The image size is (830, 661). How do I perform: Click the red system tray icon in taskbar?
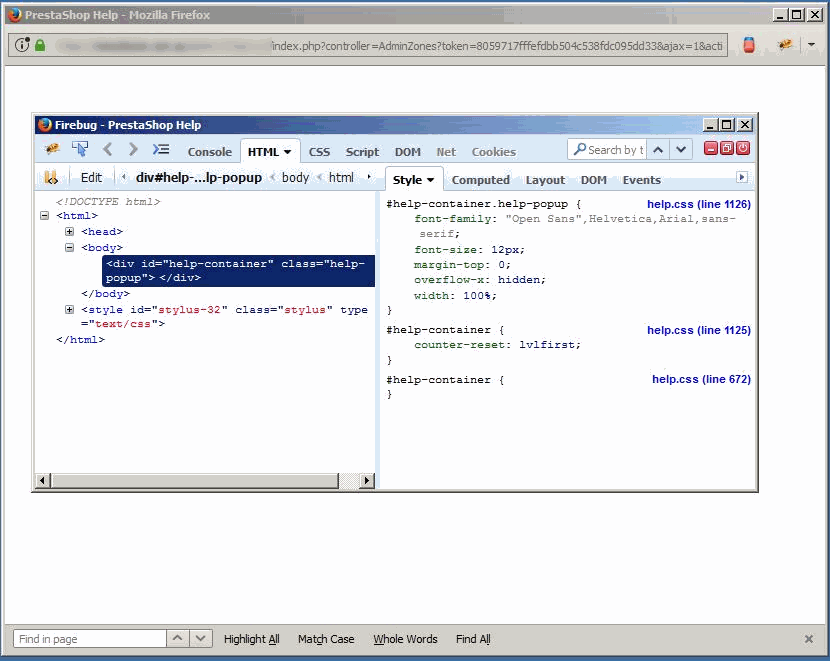748,45
